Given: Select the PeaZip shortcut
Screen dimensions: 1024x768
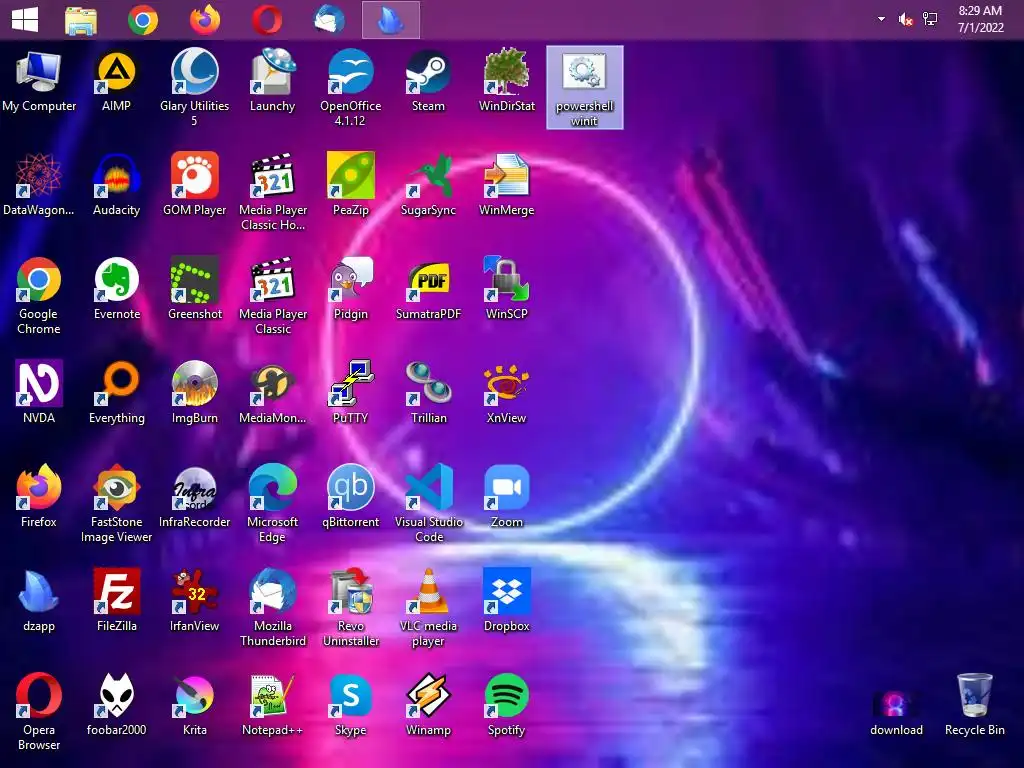Looking at the screenshot, I should pyautogui.click(x=351, y=185).
